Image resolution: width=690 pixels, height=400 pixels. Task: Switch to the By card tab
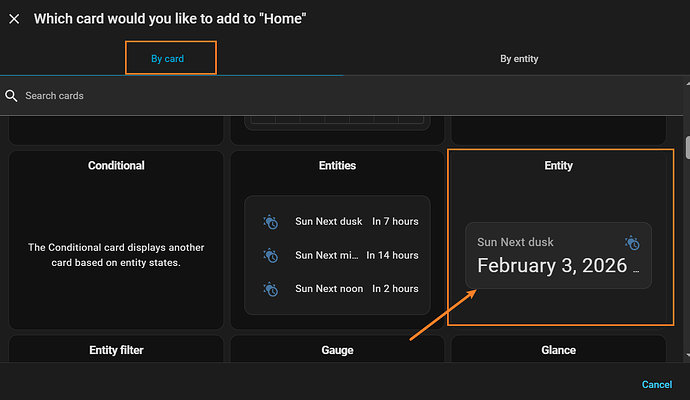[x=168, y=59]
